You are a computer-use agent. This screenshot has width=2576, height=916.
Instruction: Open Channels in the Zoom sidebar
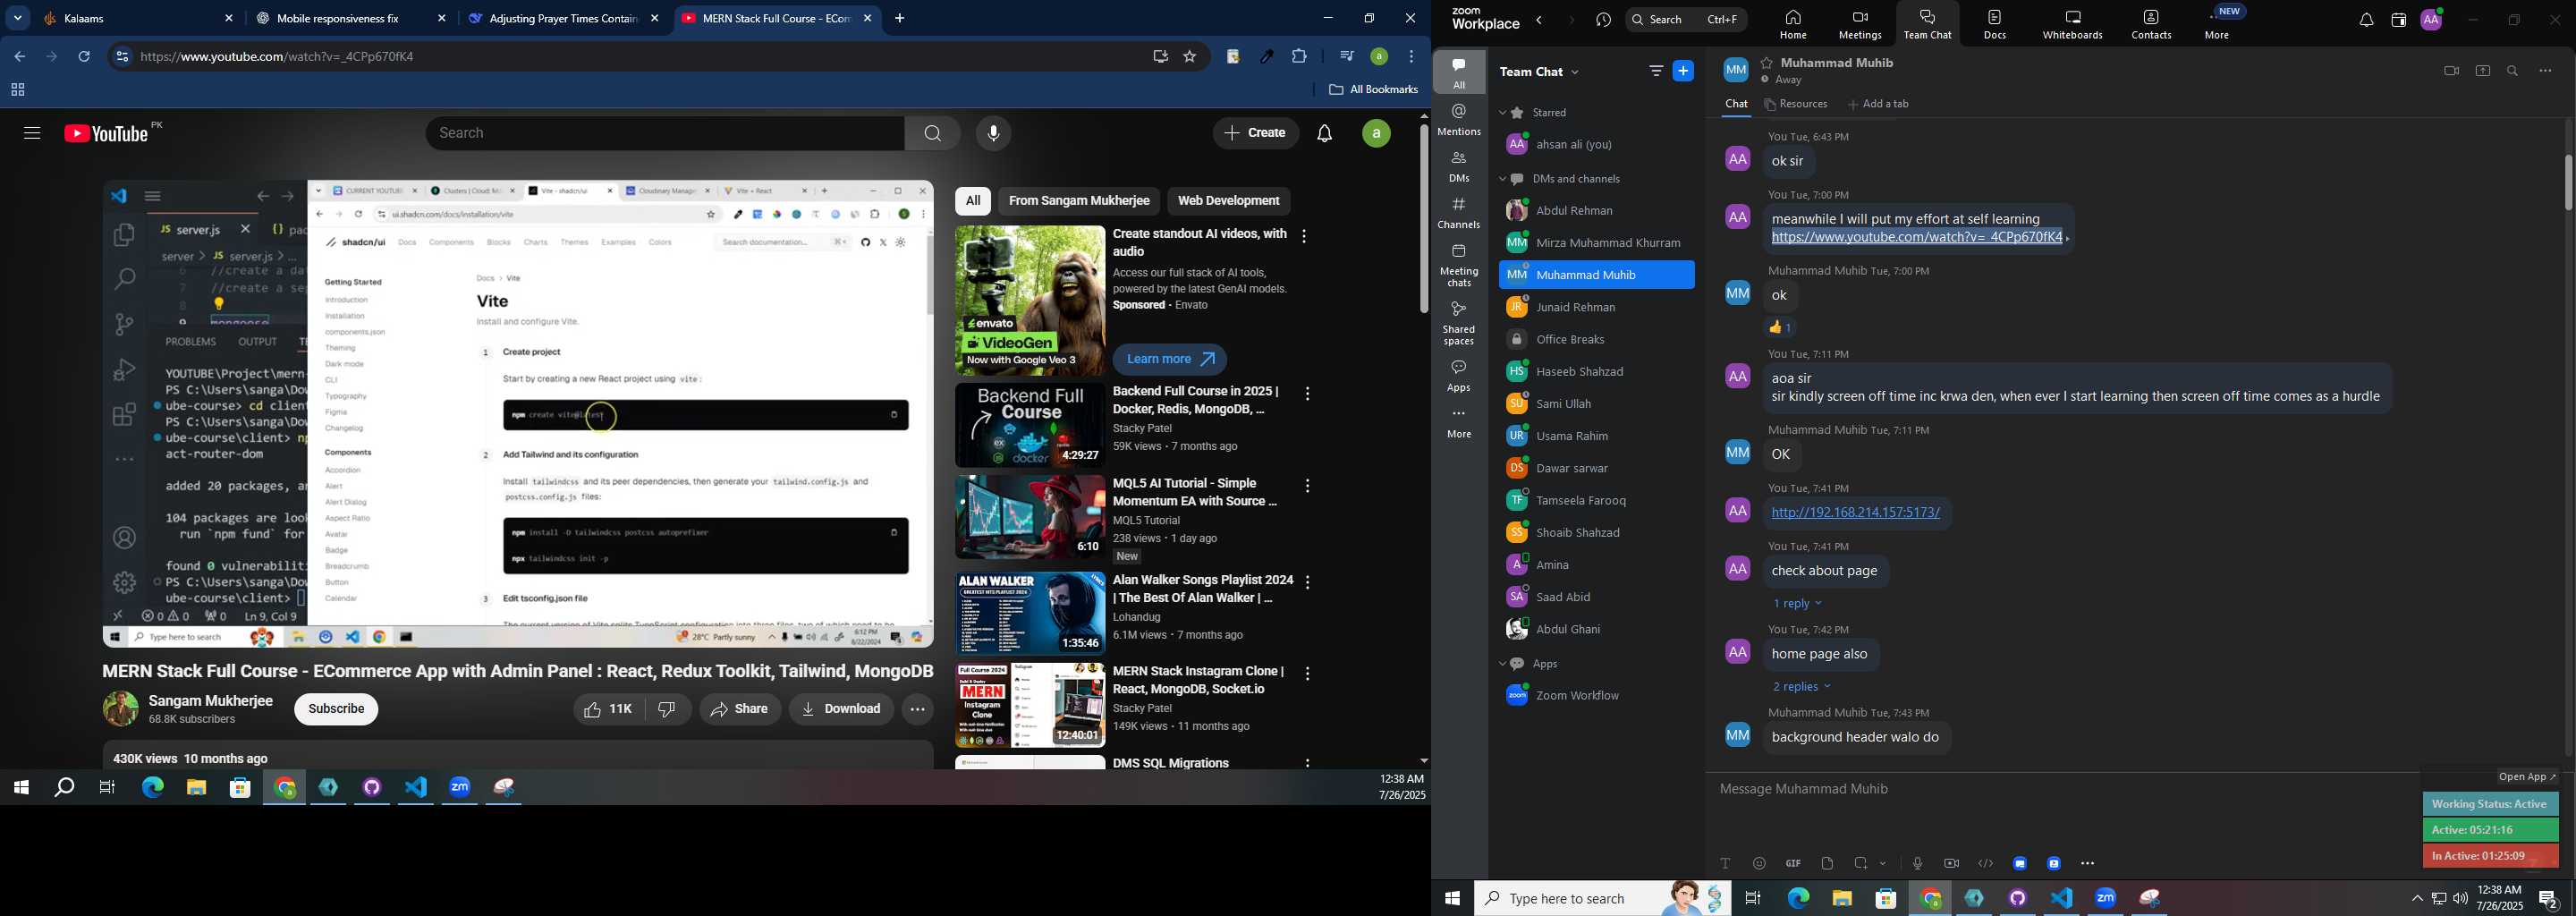pyautogui.click(x=1459, y=213)
